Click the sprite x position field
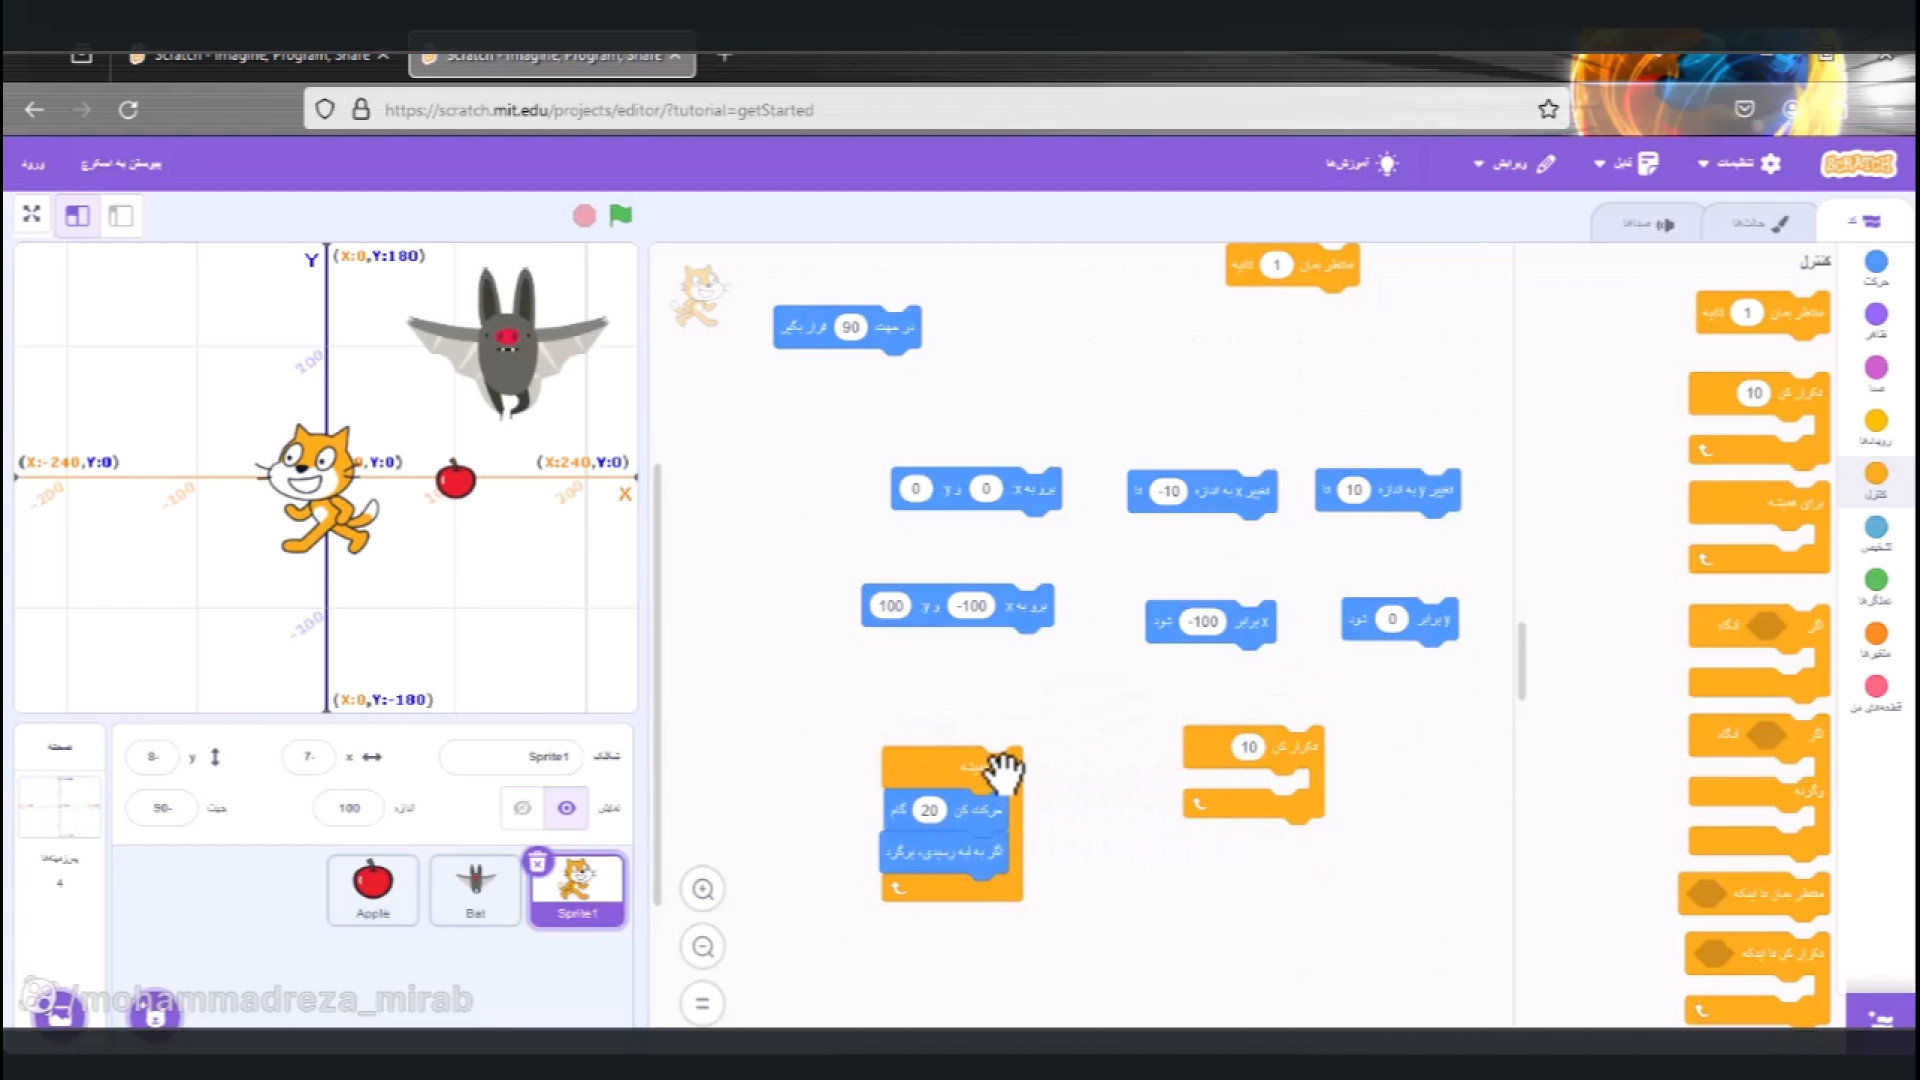1920x1080 pixels. tap(309, 757)
